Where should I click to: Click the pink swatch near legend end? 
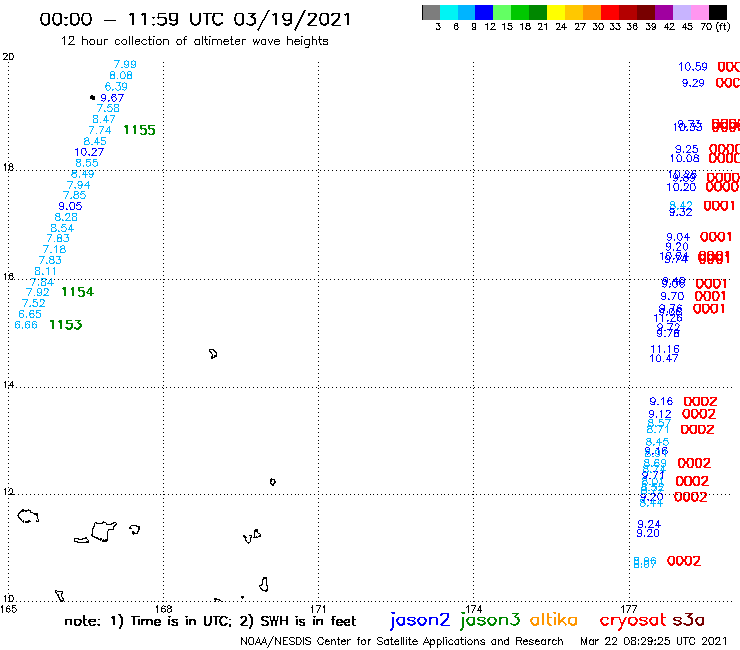699,12
